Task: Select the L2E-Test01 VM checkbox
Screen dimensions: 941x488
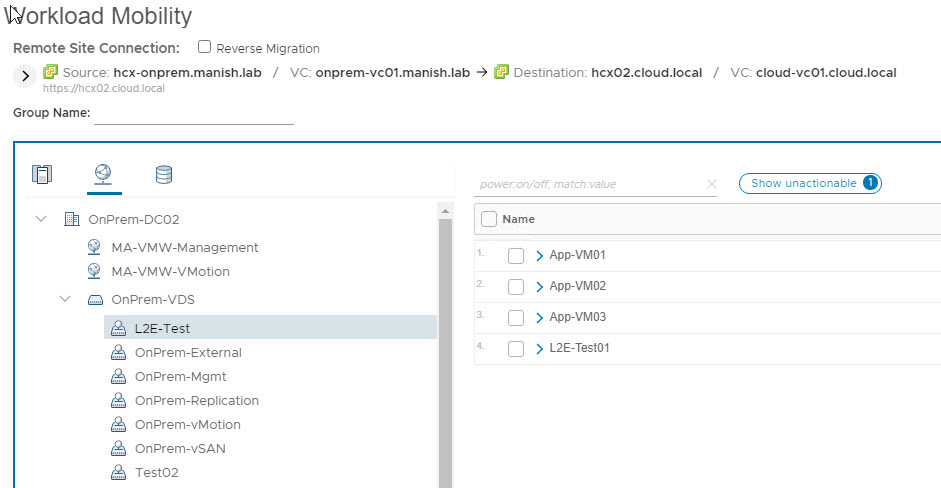Action: click(516, 349)
